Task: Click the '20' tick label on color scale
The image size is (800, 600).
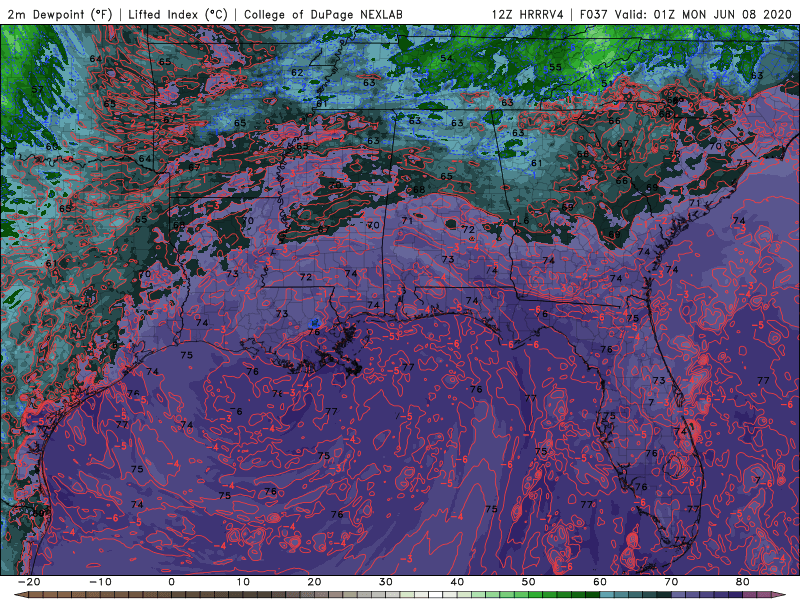Action: click(x=314, y=582)
